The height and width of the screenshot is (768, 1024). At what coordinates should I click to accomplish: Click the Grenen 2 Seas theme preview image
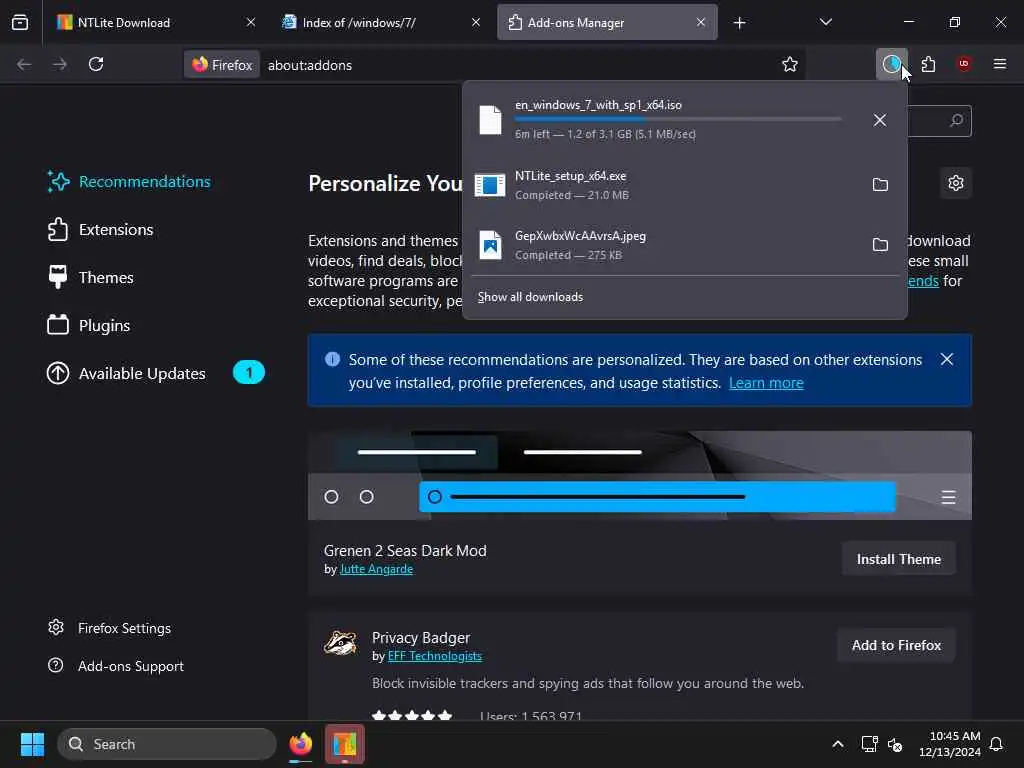pos(639,475)
